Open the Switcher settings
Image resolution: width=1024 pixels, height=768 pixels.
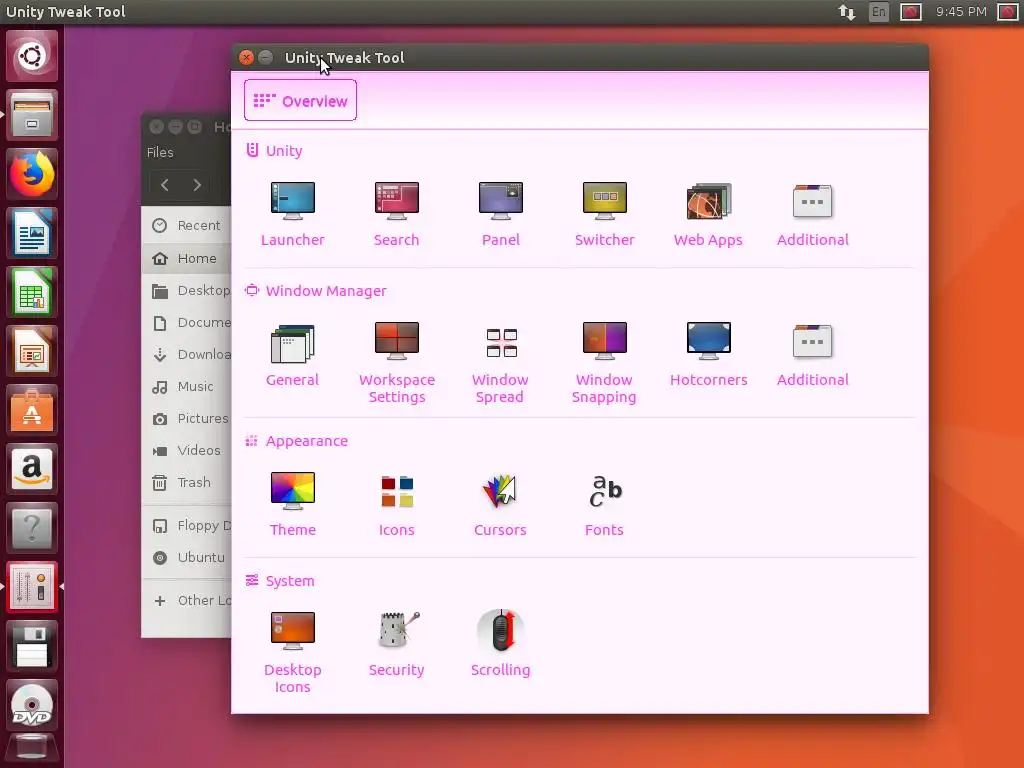605,214
